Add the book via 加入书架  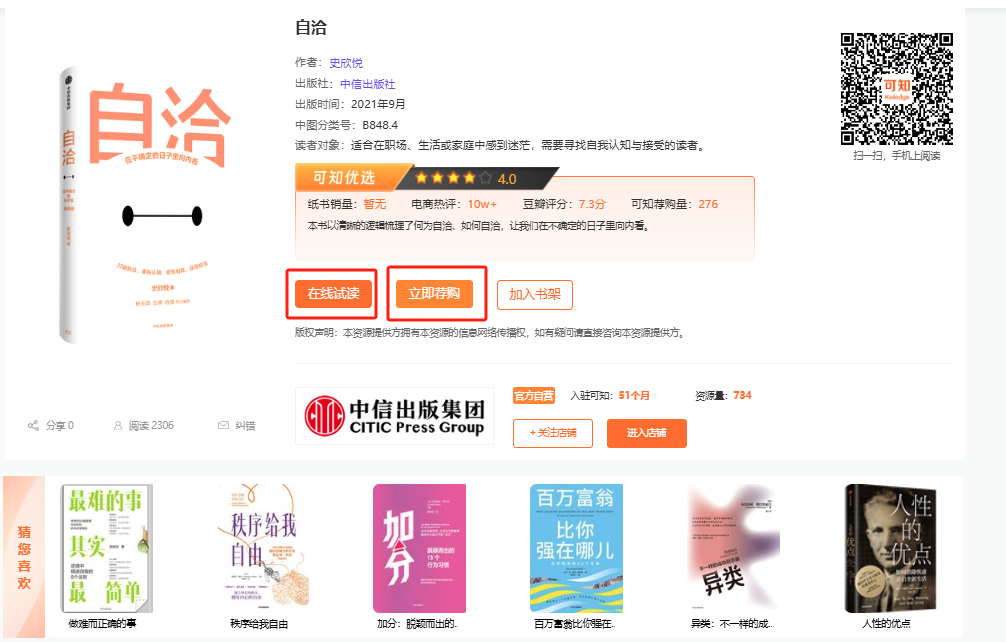point(535,294)
